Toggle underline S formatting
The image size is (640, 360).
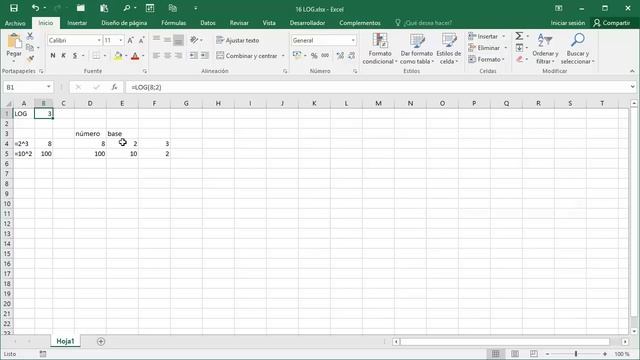point(75,56)
